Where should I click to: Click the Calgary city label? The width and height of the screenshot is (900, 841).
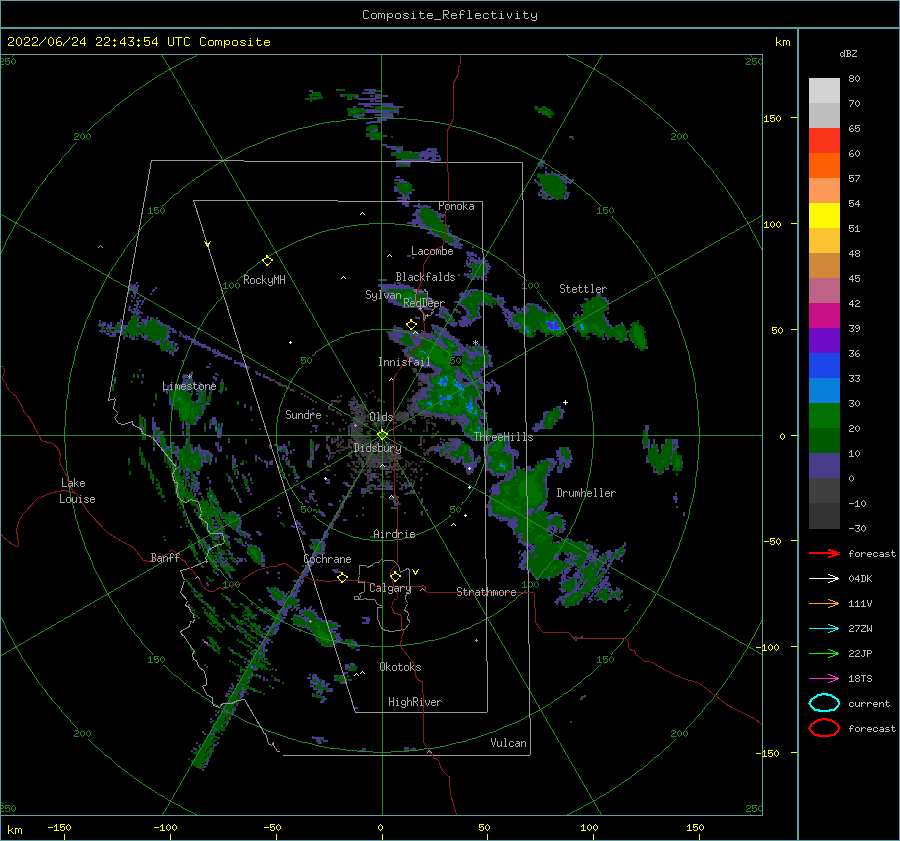coord(390,588)
